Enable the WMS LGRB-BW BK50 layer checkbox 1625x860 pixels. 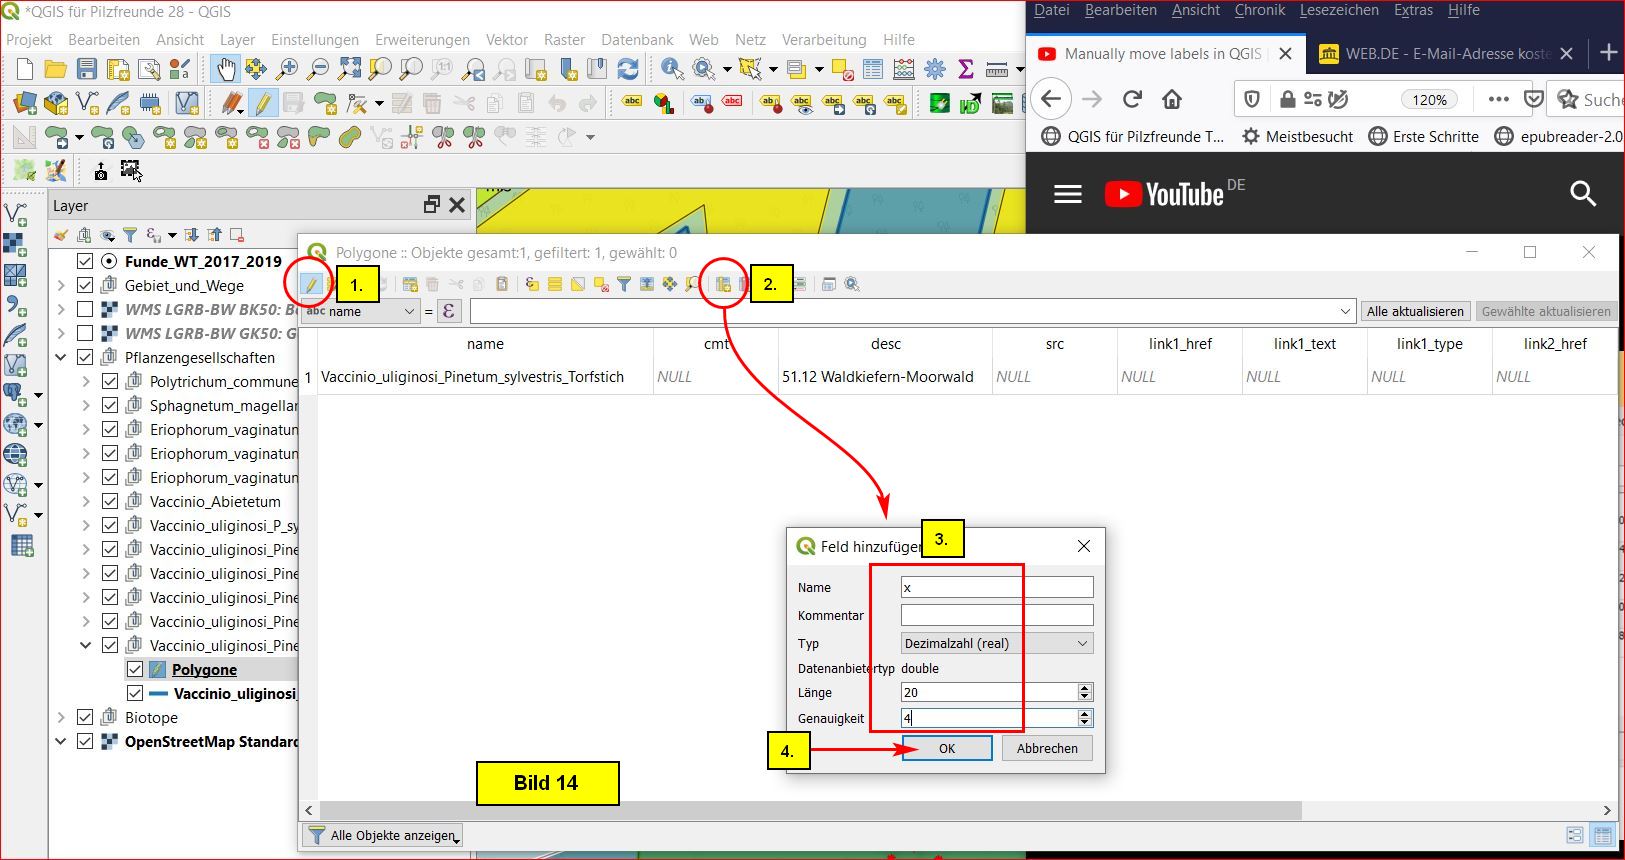click(x=85, y=310)
